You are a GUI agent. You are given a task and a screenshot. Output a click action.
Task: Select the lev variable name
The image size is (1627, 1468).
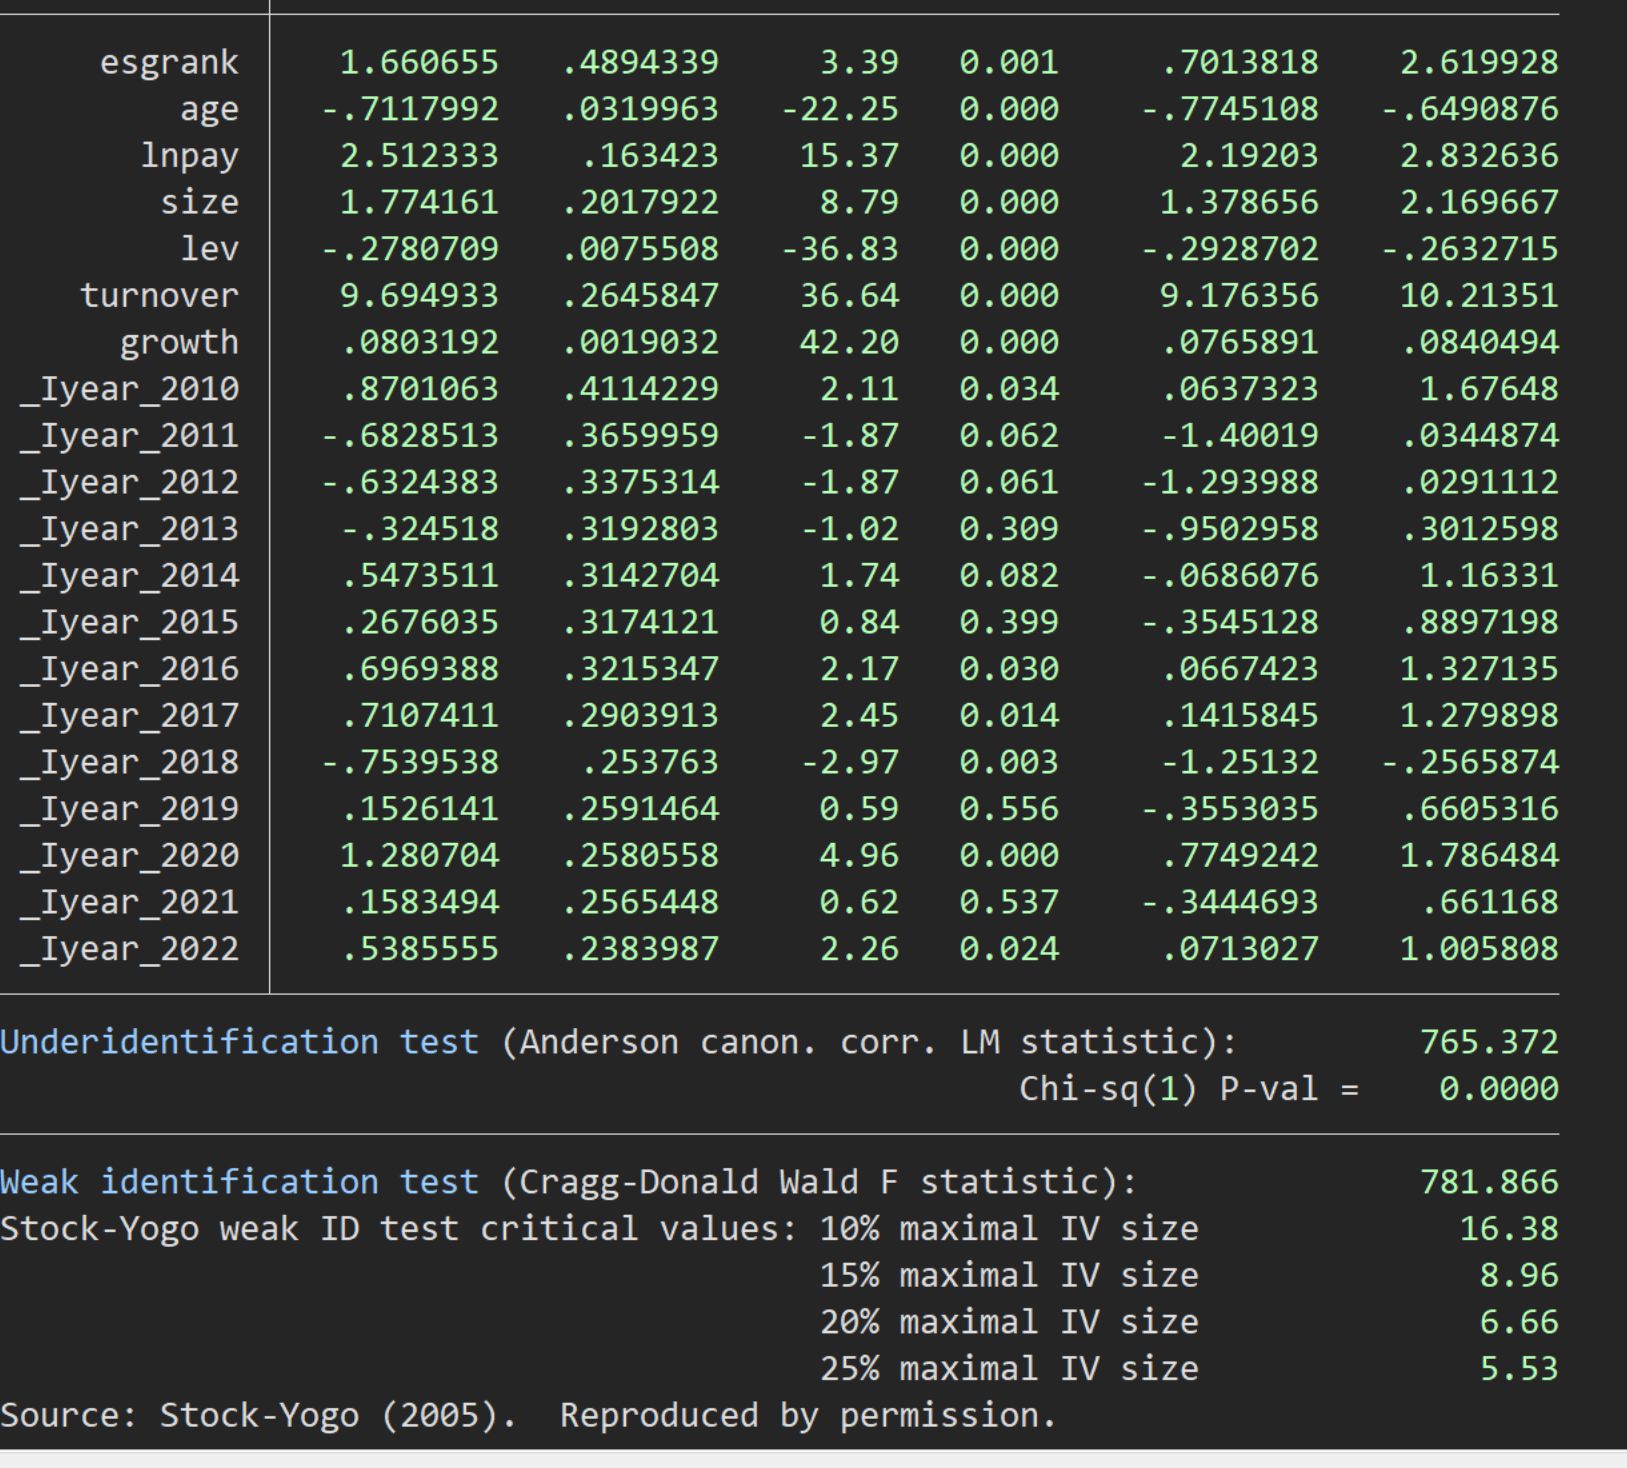coord(209,249)
